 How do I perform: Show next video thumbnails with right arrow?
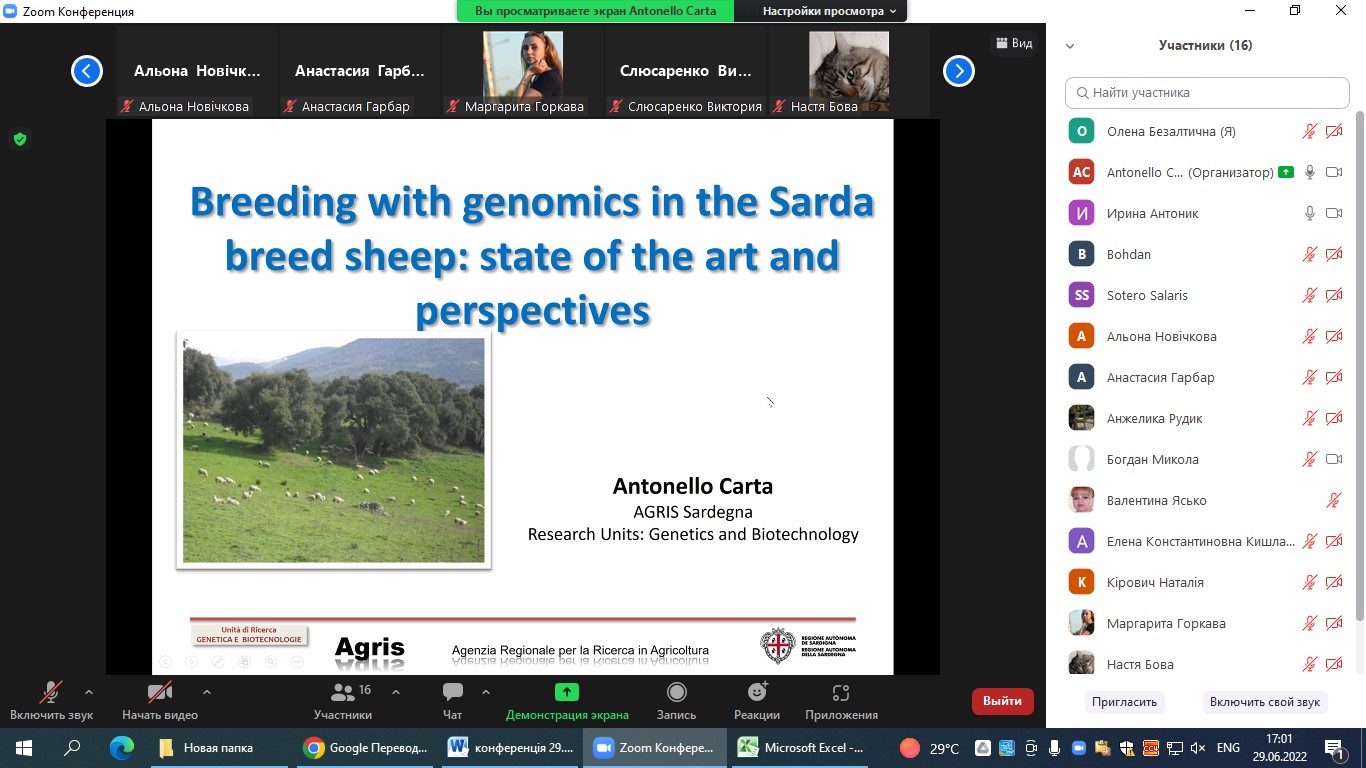coord(958,71)
